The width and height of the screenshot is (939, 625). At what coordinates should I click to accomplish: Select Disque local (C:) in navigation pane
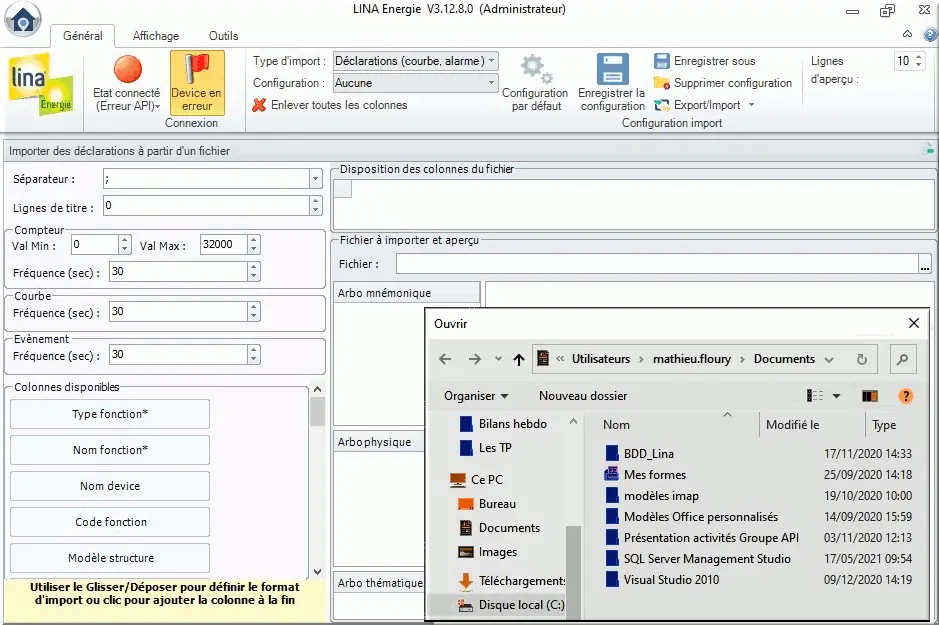511,605
